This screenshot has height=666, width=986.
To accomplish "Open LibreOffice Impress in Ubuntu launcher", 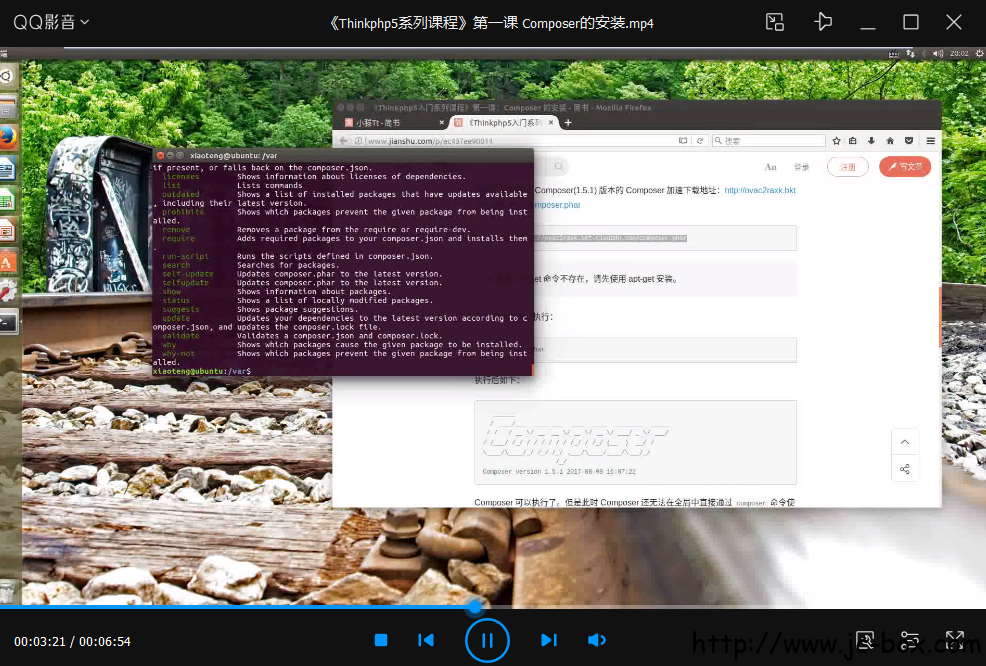I will coord(8,231).
